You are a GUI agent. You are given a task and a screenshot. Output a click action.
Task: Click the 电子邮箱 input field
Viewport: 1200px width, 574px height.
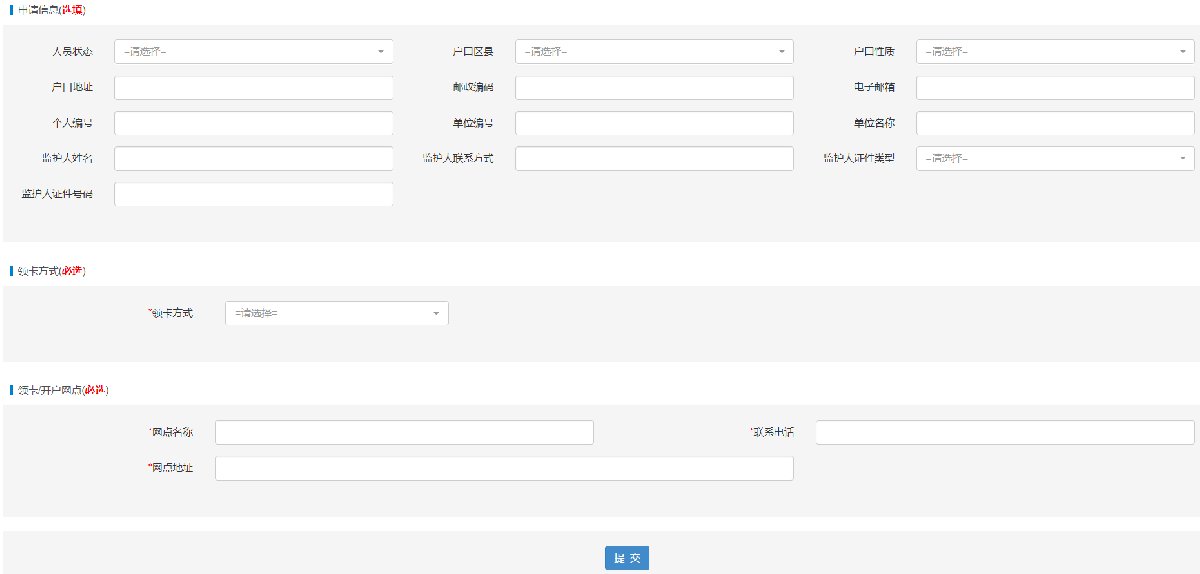(x=1057, y=87)
